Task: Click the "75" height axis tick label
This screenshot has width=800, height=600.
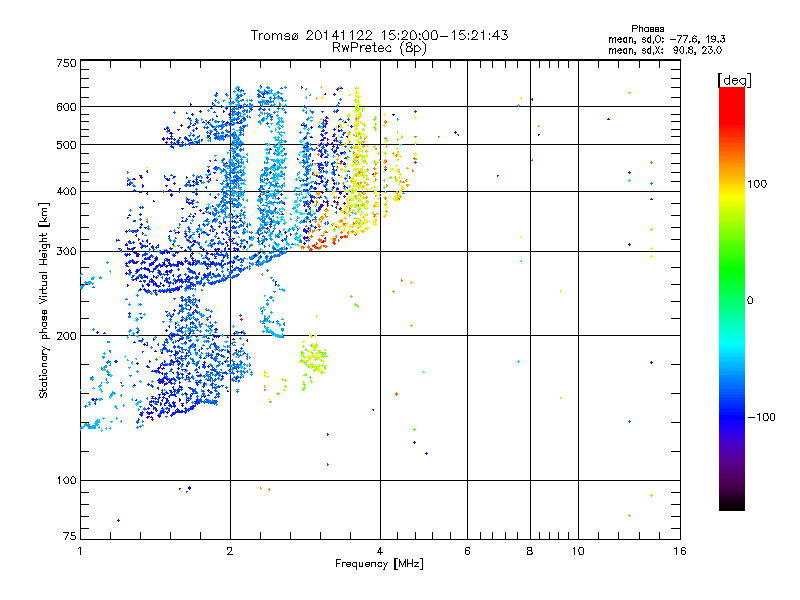Action: coord(69,536)
